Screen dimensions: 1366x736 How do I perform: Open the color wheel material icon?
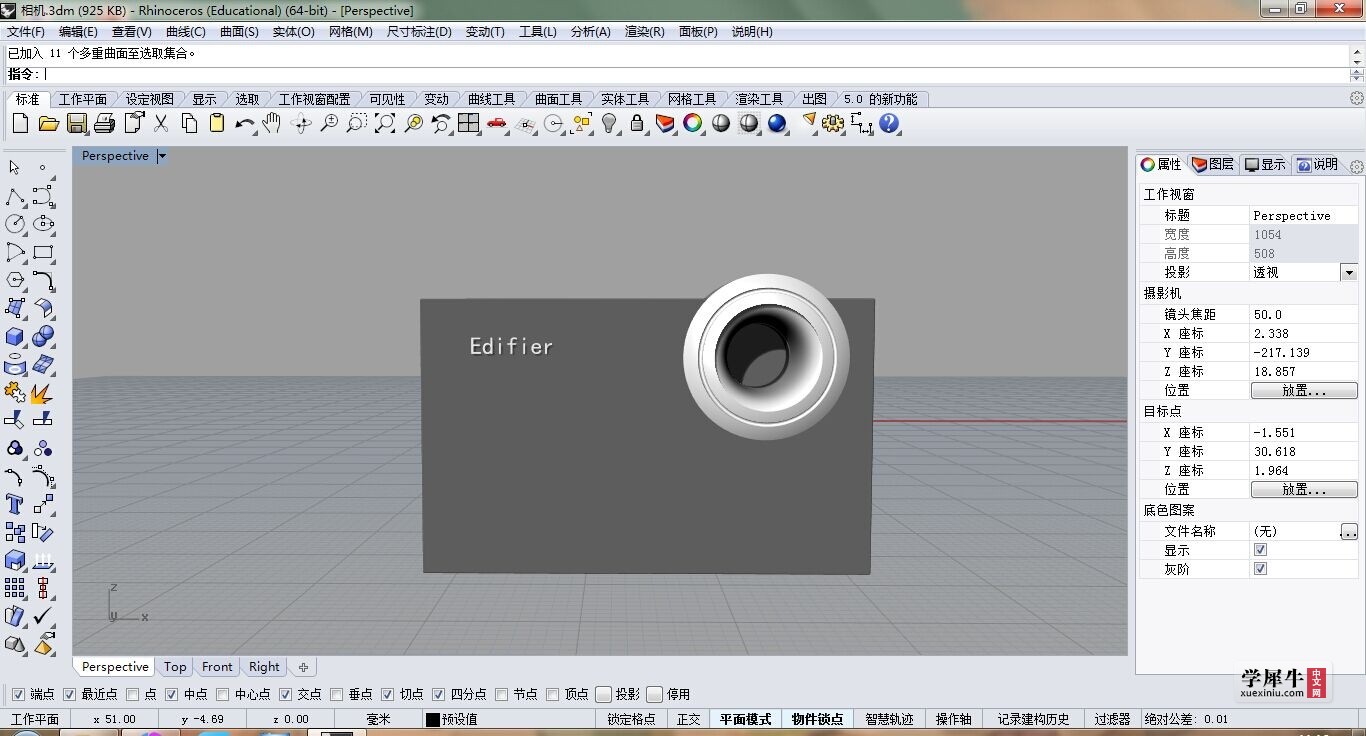[693, 123]
